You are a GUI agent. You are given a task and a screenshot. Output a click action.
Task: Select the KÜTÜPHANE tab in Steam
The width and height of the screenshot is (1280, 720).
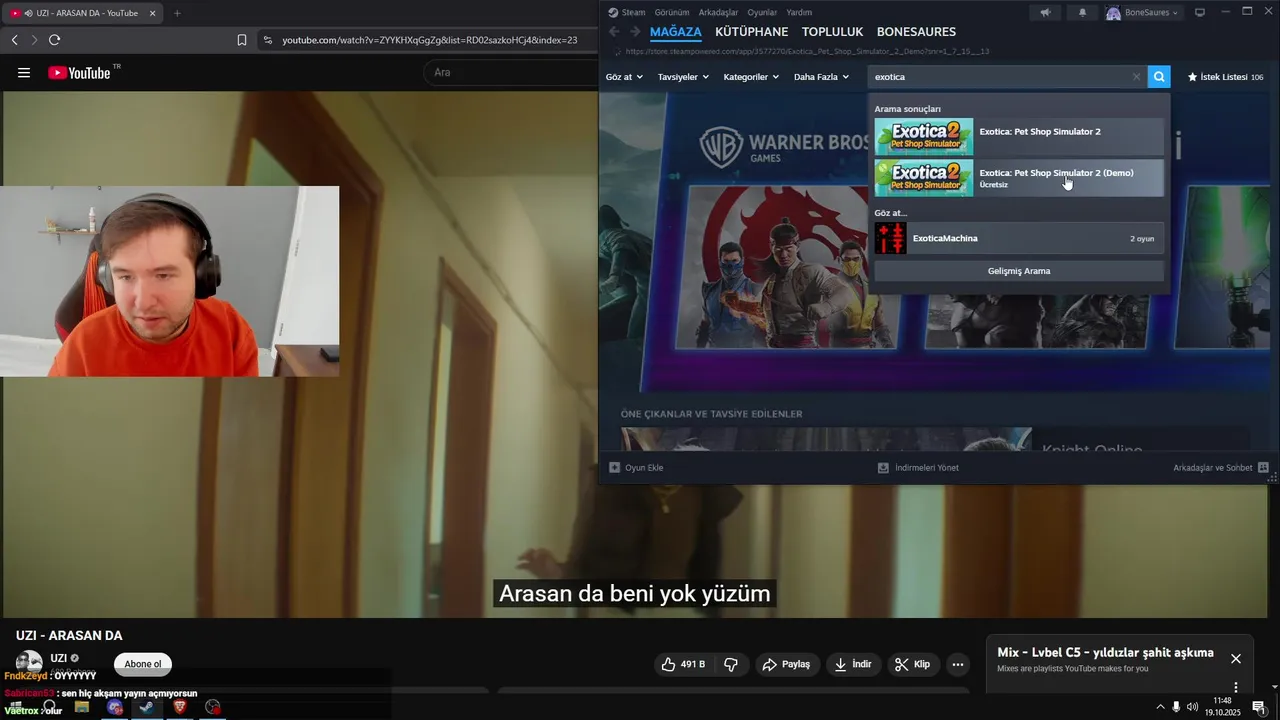[752, 32]
